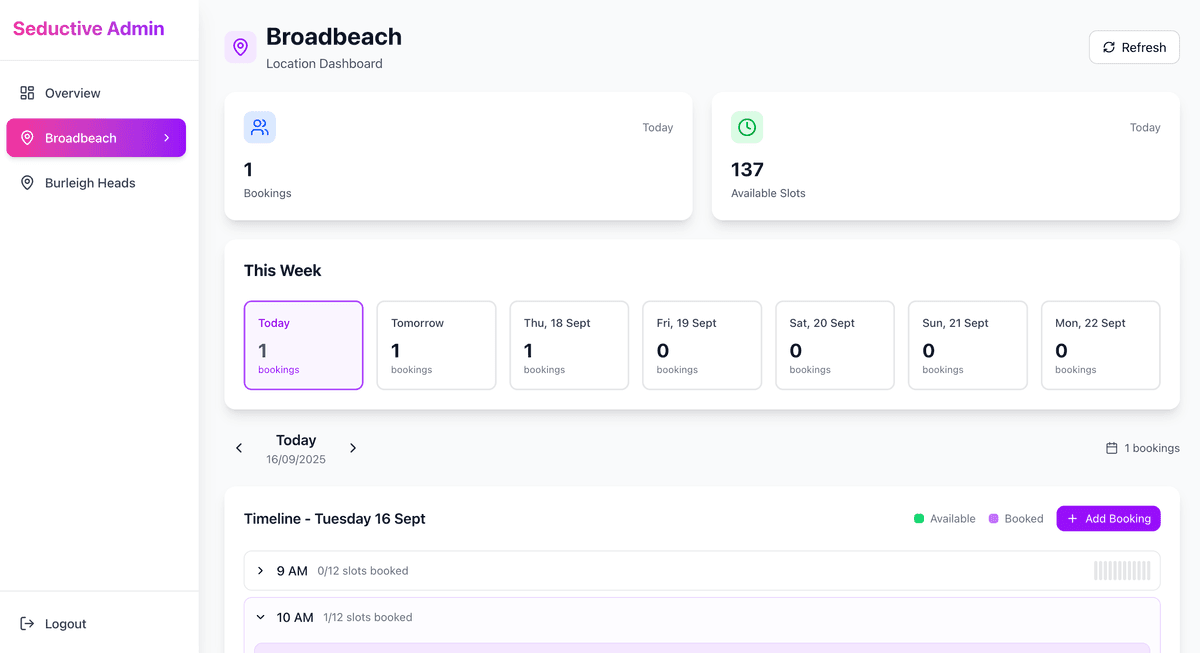Expand the 9 AM timeline row
The height and width of the screenshot is (653, 1200).
[262, 570]
